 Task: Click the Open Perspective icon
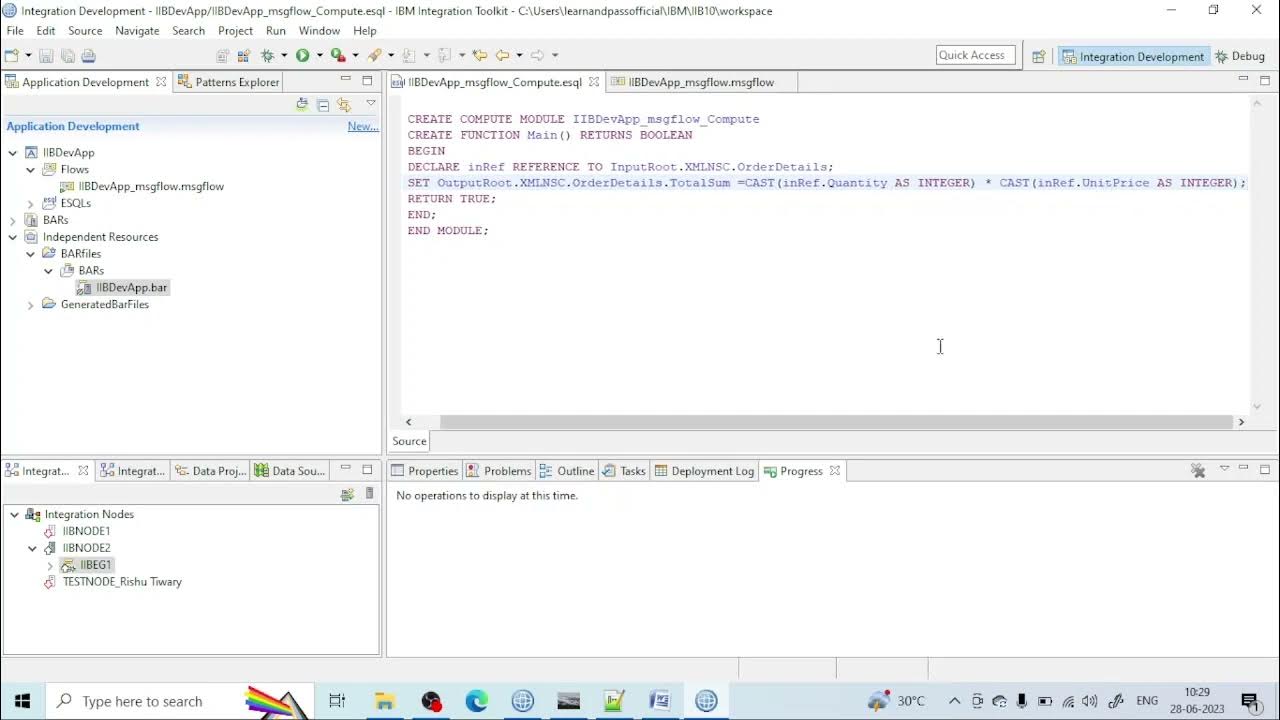click(x=1038, y=56)
